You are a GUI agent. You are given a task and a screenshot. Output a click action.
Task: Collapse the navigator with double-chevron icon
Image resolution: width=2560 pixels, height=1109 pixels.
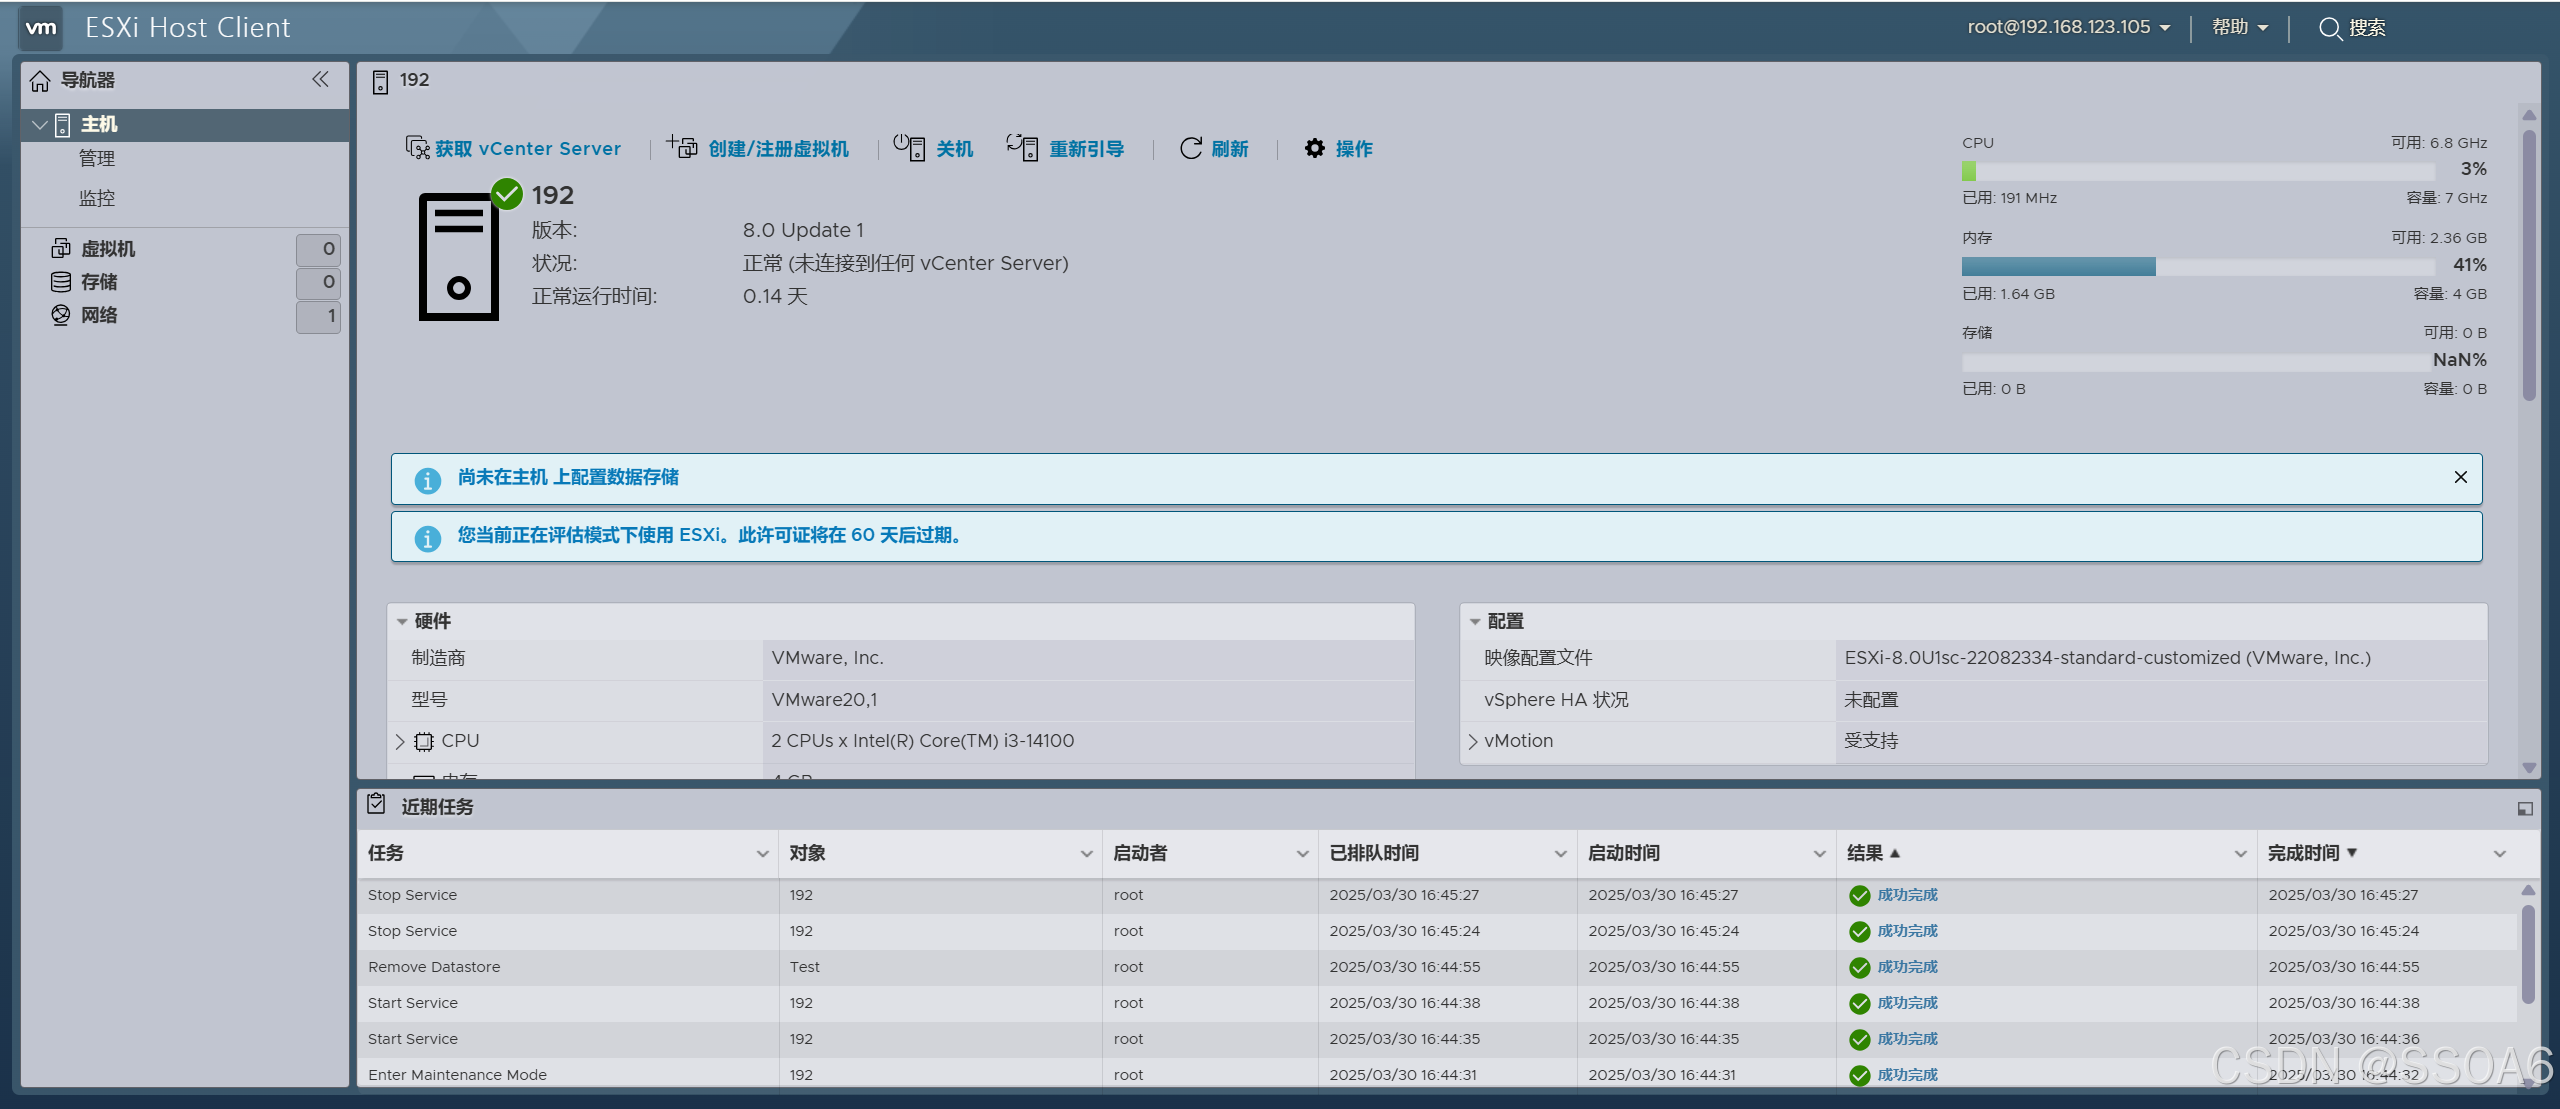coord(320,80)
